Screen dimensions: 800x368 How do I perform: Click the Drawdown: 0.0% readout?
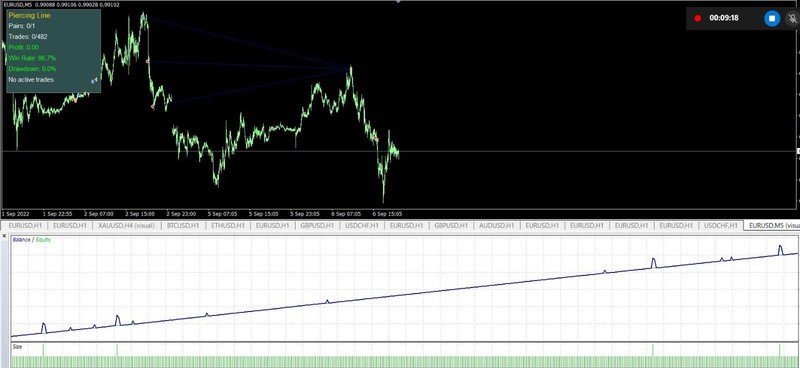tap(32, 68)
